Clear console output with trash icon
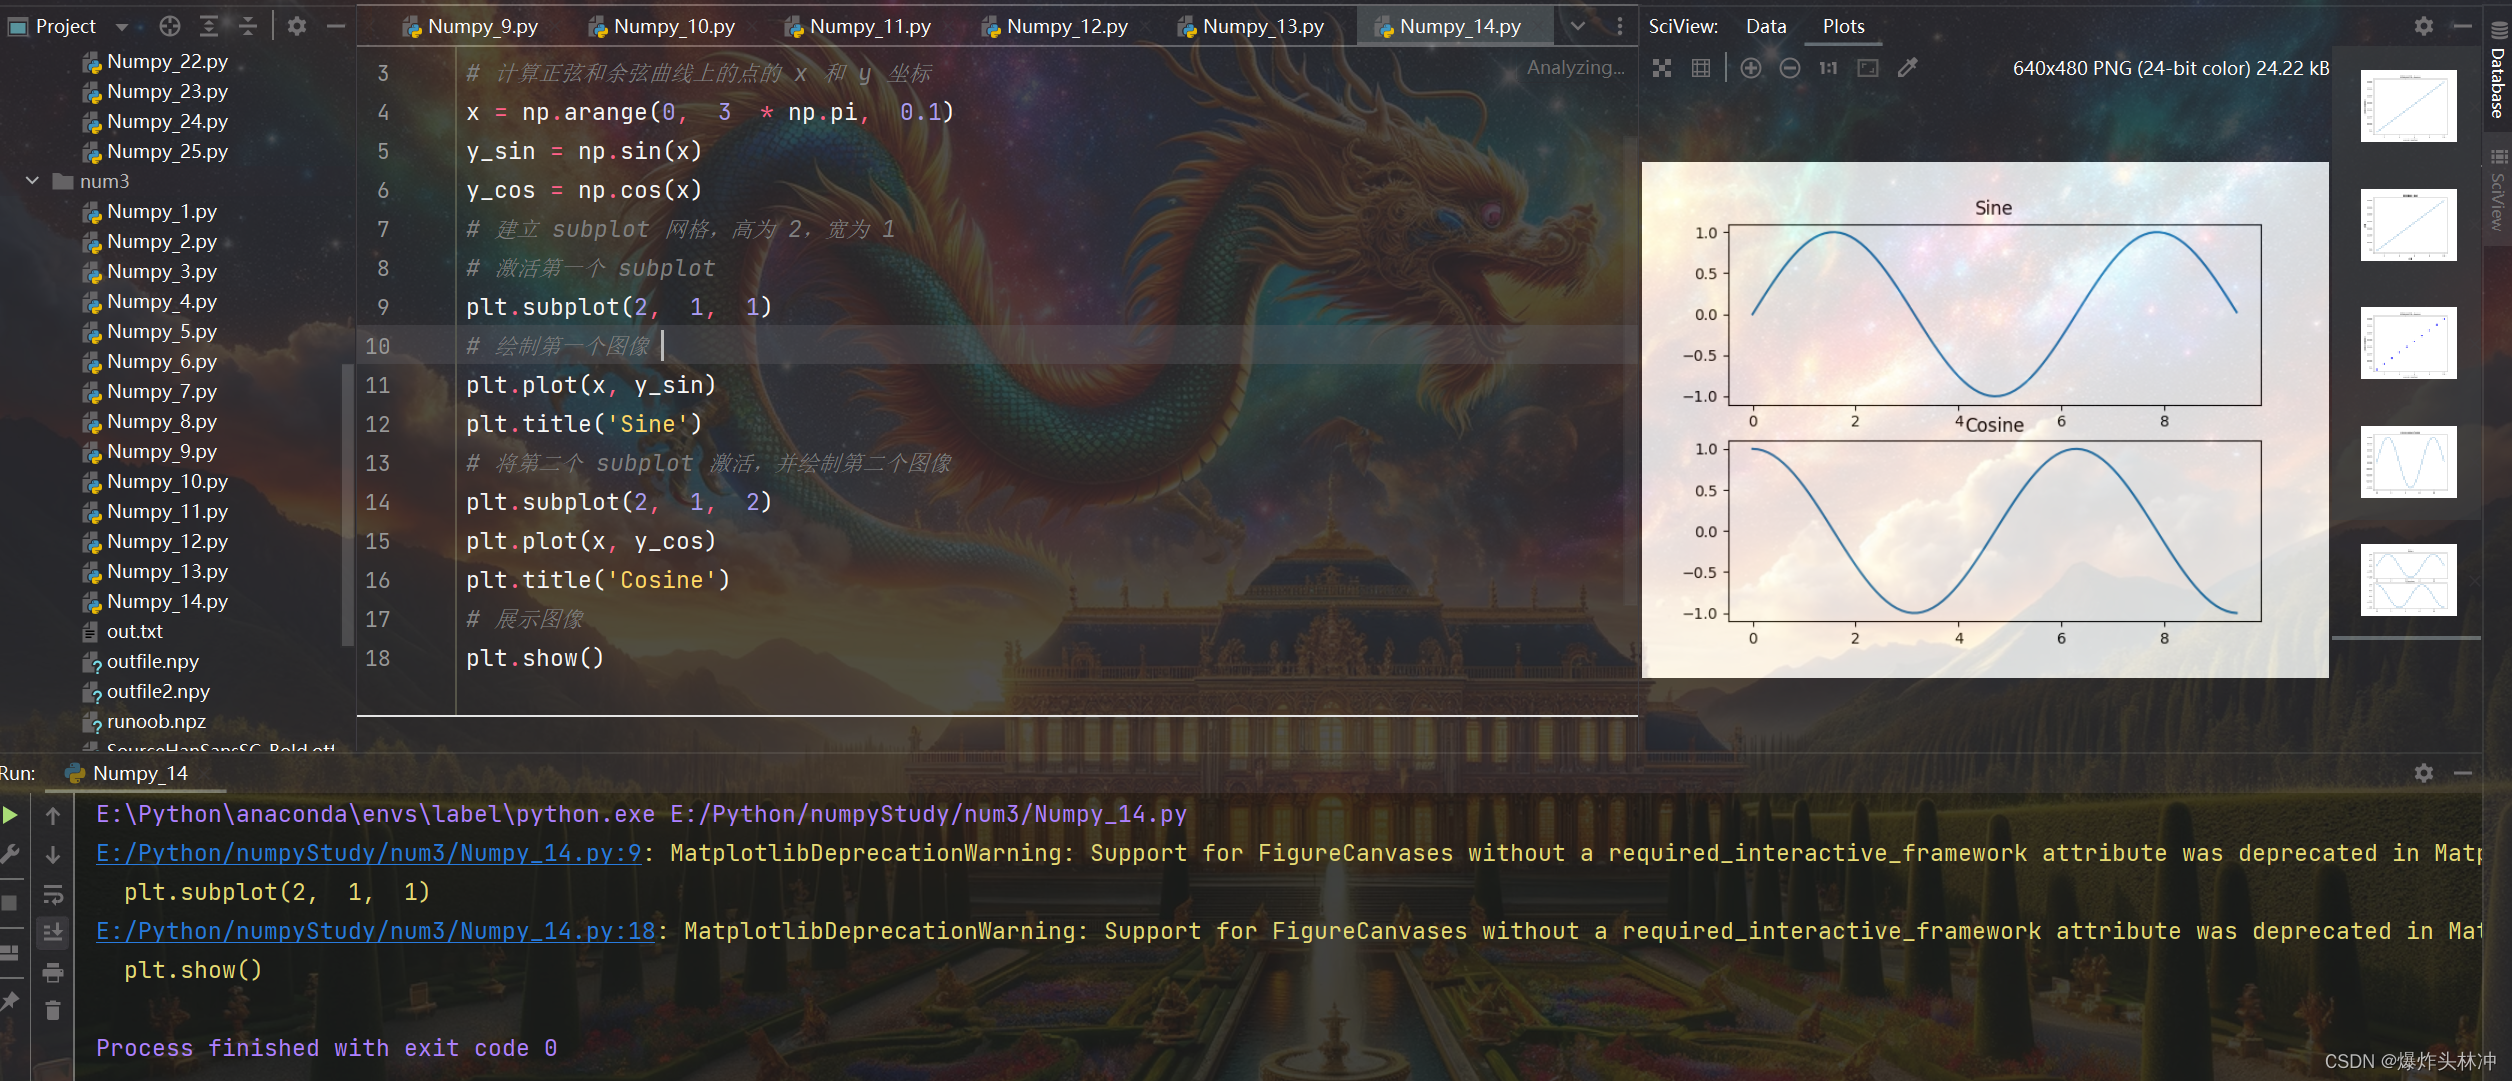 (x=53, y=1011)
